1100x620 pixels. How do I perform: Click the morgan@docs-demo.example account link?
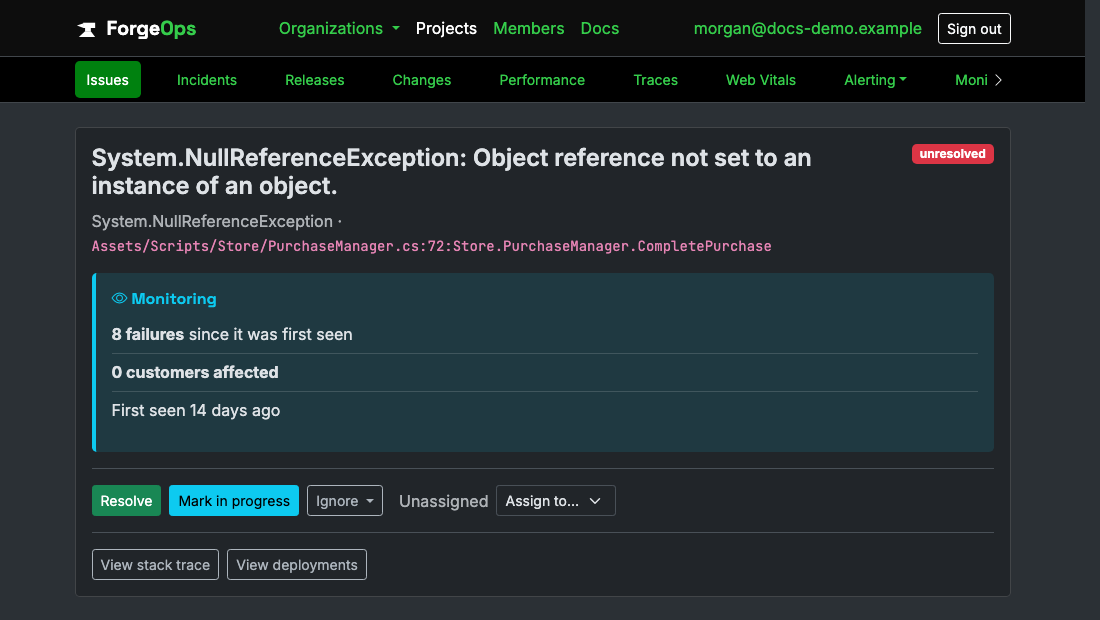807,29
